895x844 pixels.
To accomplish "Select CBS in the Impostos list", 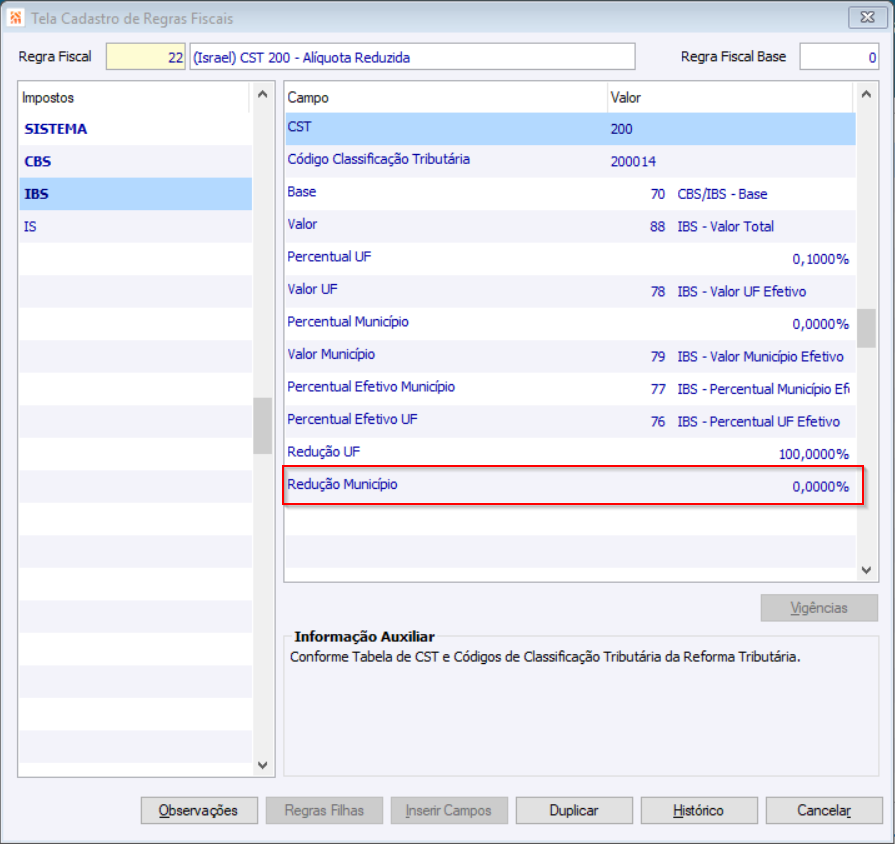I will (135, 161).
